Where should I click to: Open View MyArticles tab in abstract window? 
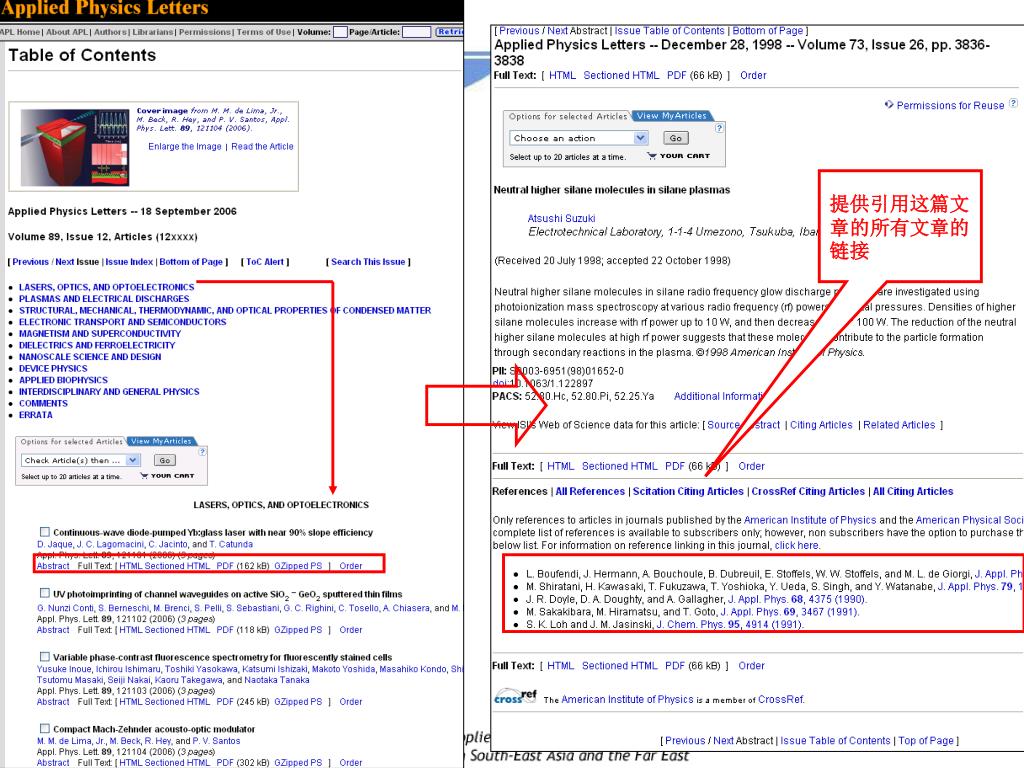(x=671, y=116)
